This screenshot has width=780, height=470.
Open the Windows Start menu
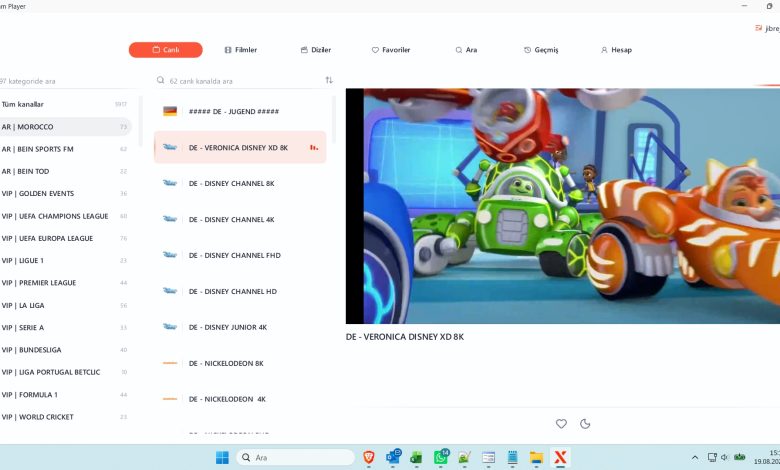[222, 458]
